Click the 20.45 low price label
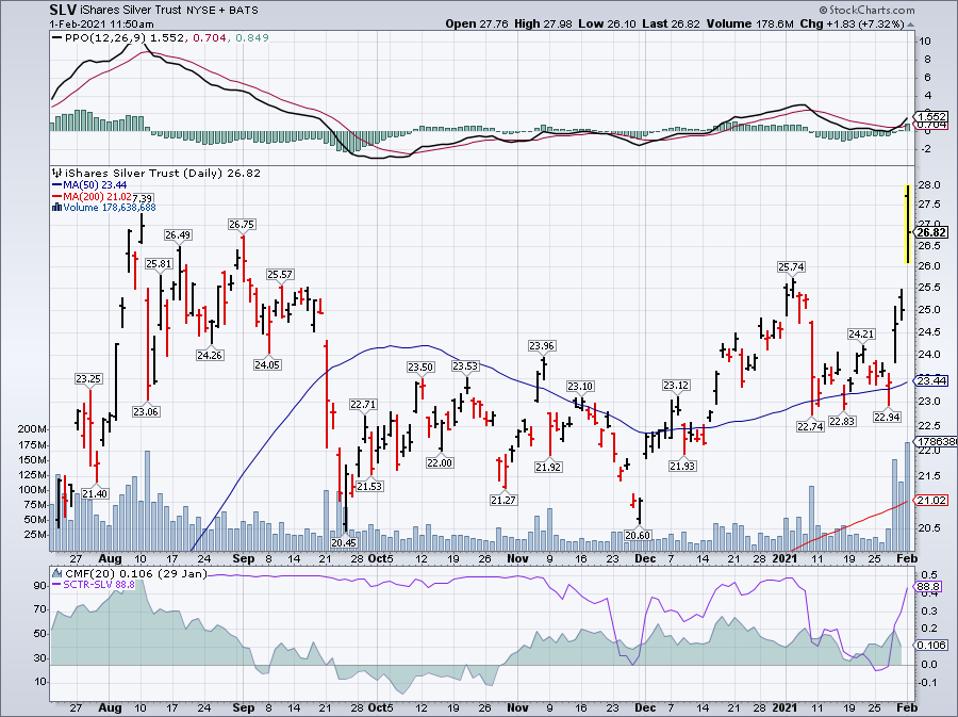 click(344, 542)
